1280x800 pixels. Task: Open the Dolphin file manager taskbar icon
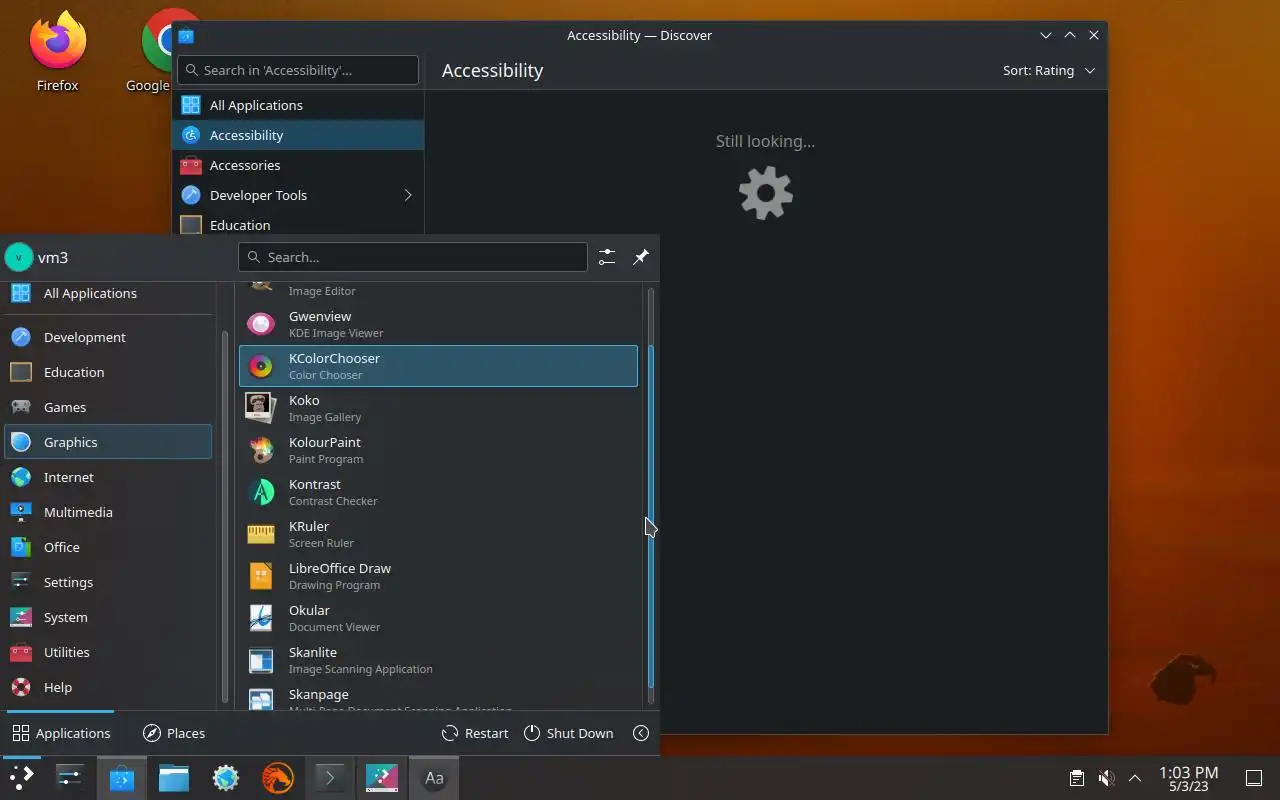174,778
